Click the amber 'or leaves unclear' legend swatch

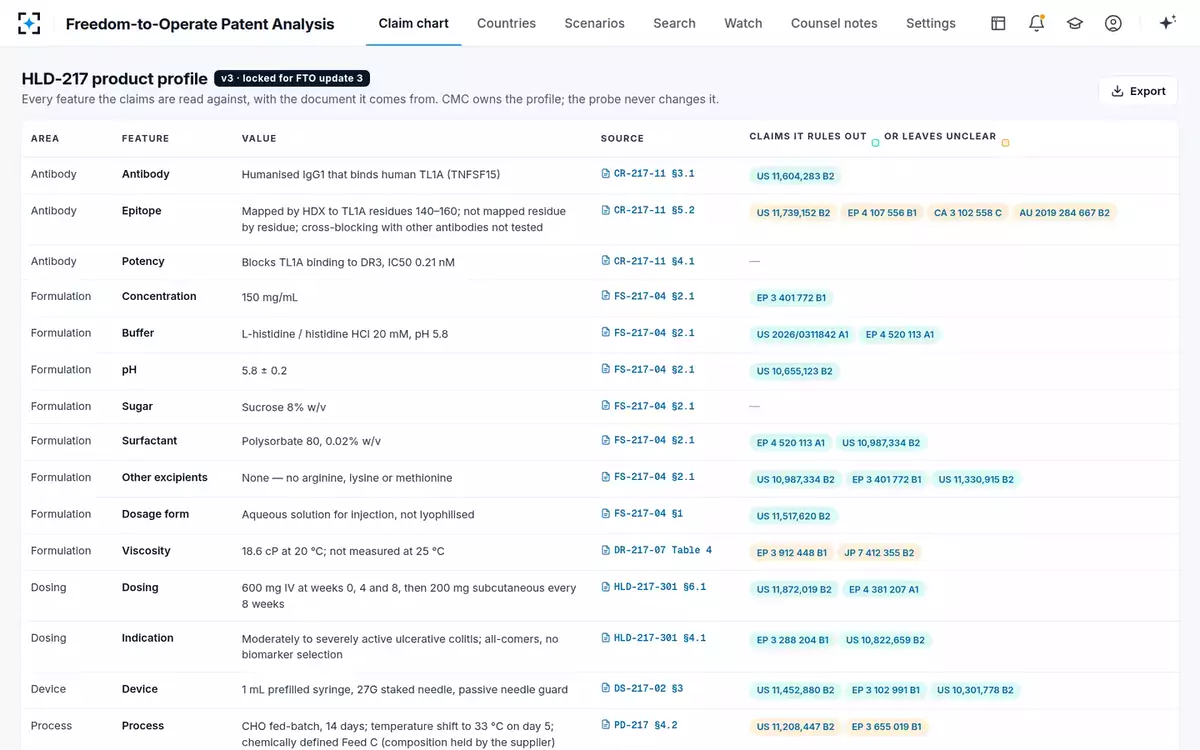pyautogui.click(x=1005, y=142)
